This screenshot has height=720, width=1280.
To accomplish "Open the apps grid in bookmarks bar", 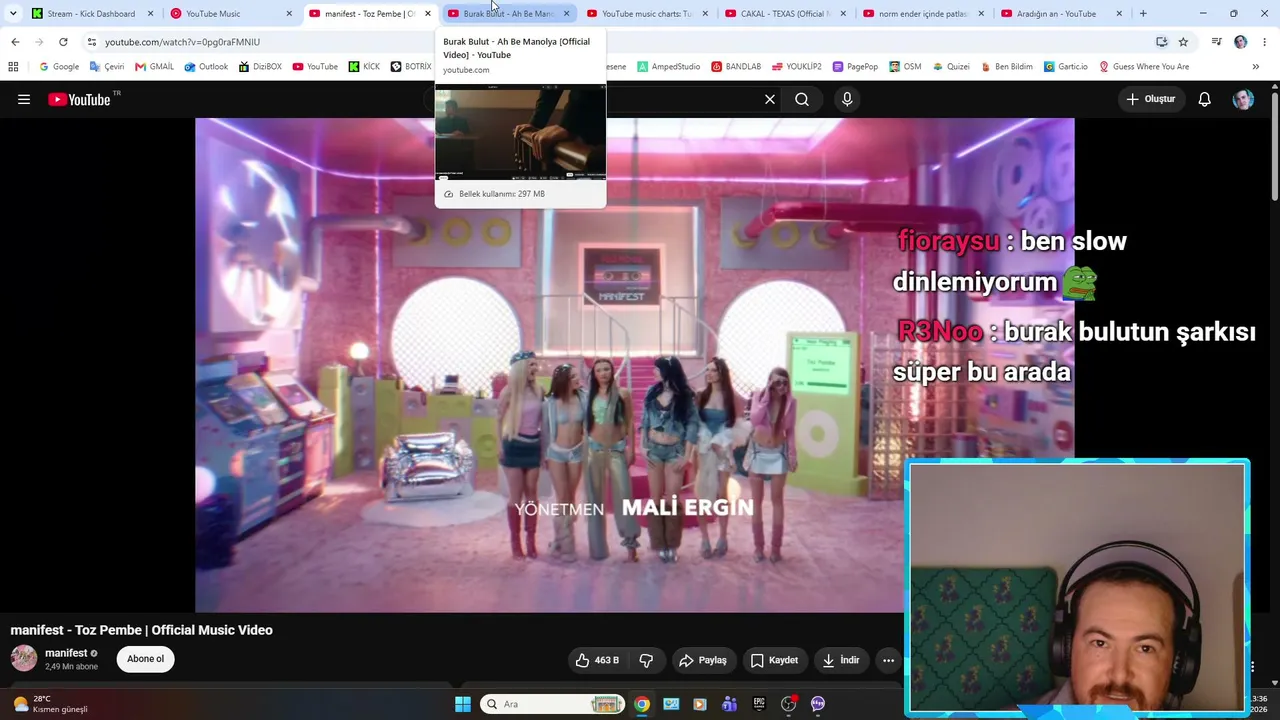I will point(13,67).
